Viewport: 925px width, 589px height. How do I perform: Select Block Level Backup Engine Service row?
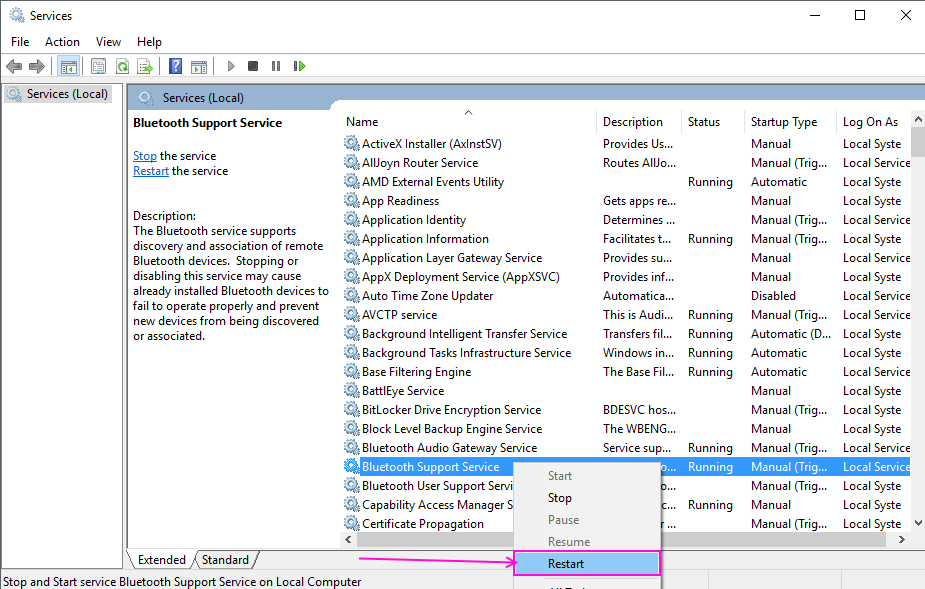point(626,428)
